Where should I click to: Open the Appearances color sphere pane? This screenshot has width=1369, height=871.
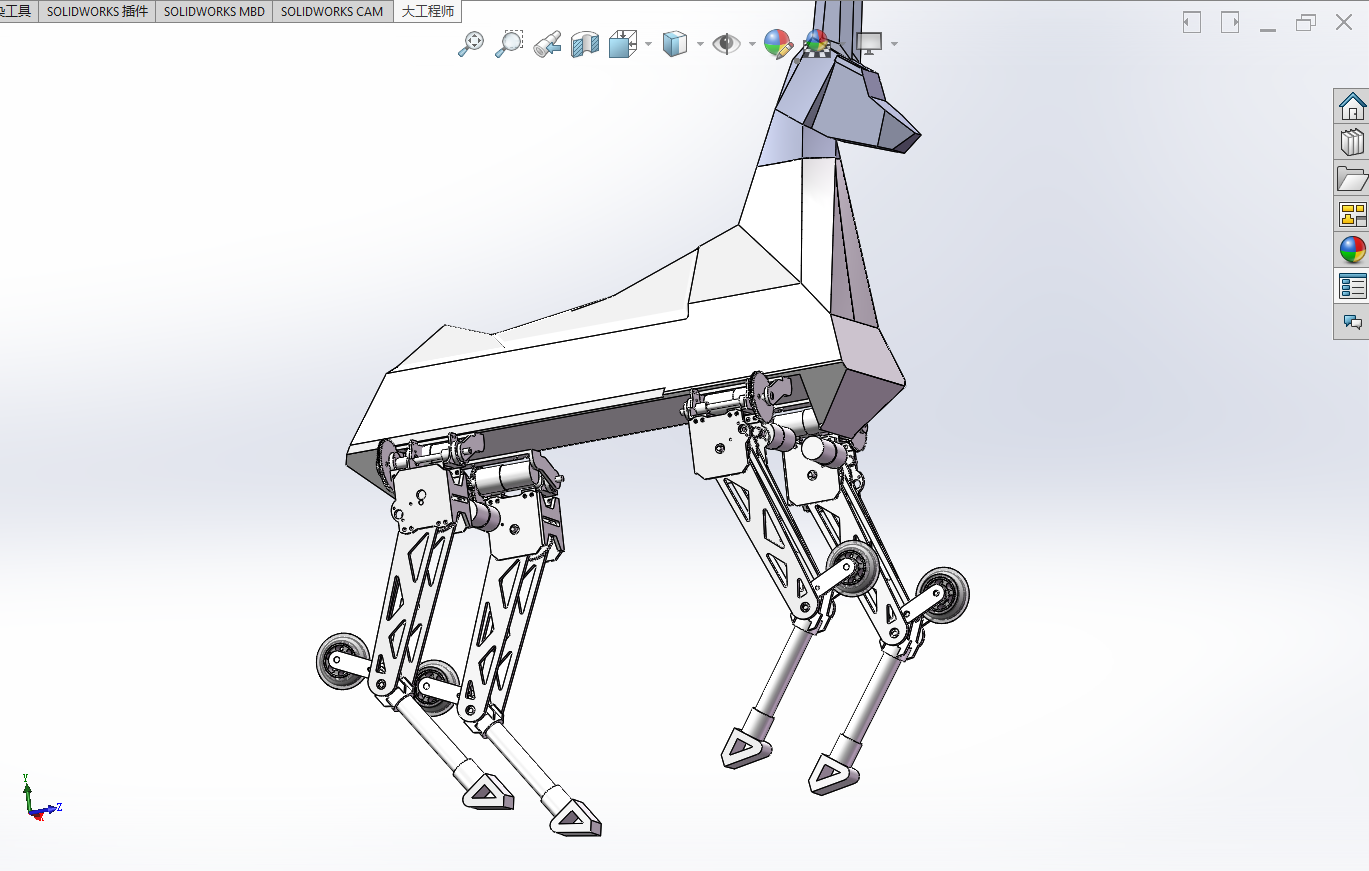click(1352, 250)
